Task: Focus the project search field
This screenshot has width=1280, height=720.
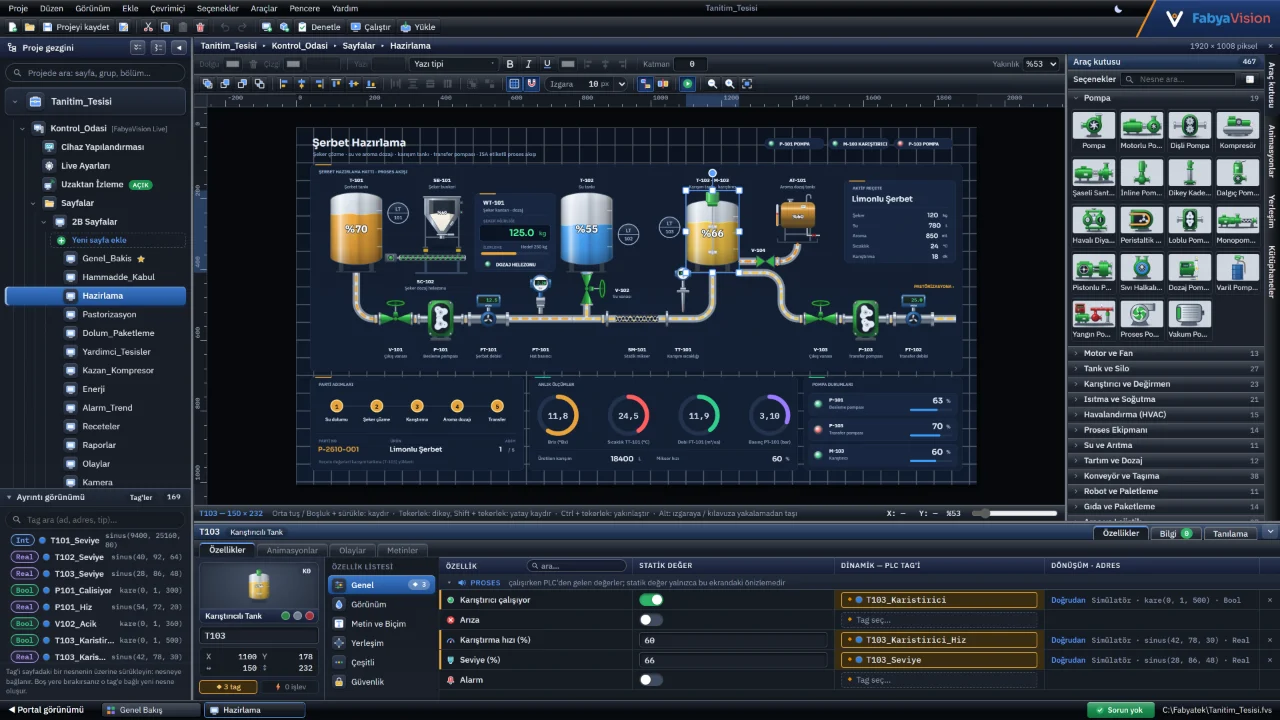Action: (x=95, y=73)
